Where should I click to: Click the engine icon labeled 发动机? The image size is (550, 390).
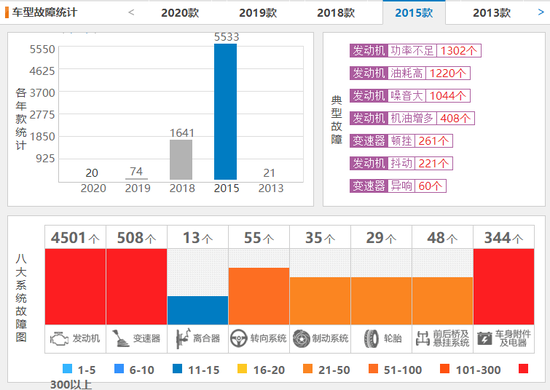[x=59, y=339]
